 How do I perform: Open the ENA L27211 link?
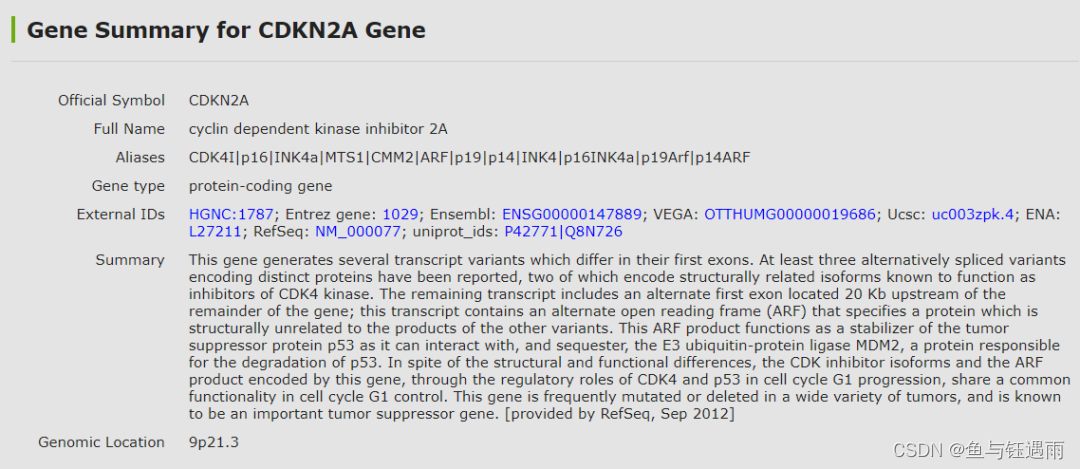pyautogui.click(x=215, y=232)
